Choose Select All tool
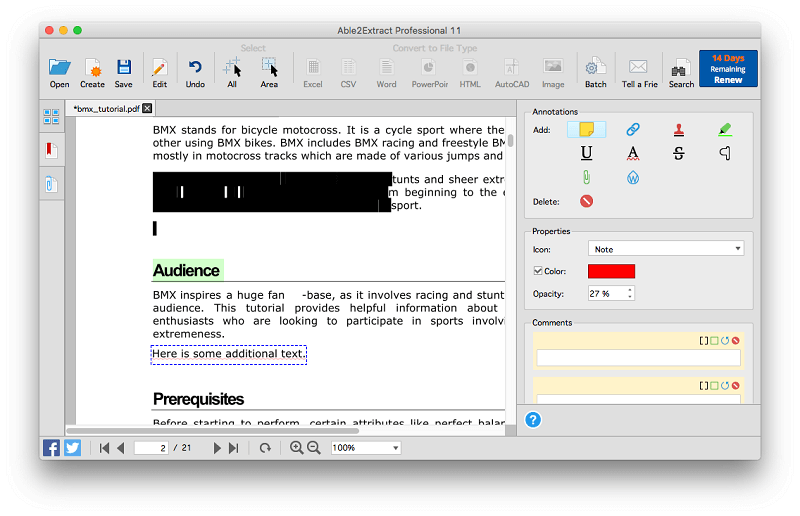 232,73
